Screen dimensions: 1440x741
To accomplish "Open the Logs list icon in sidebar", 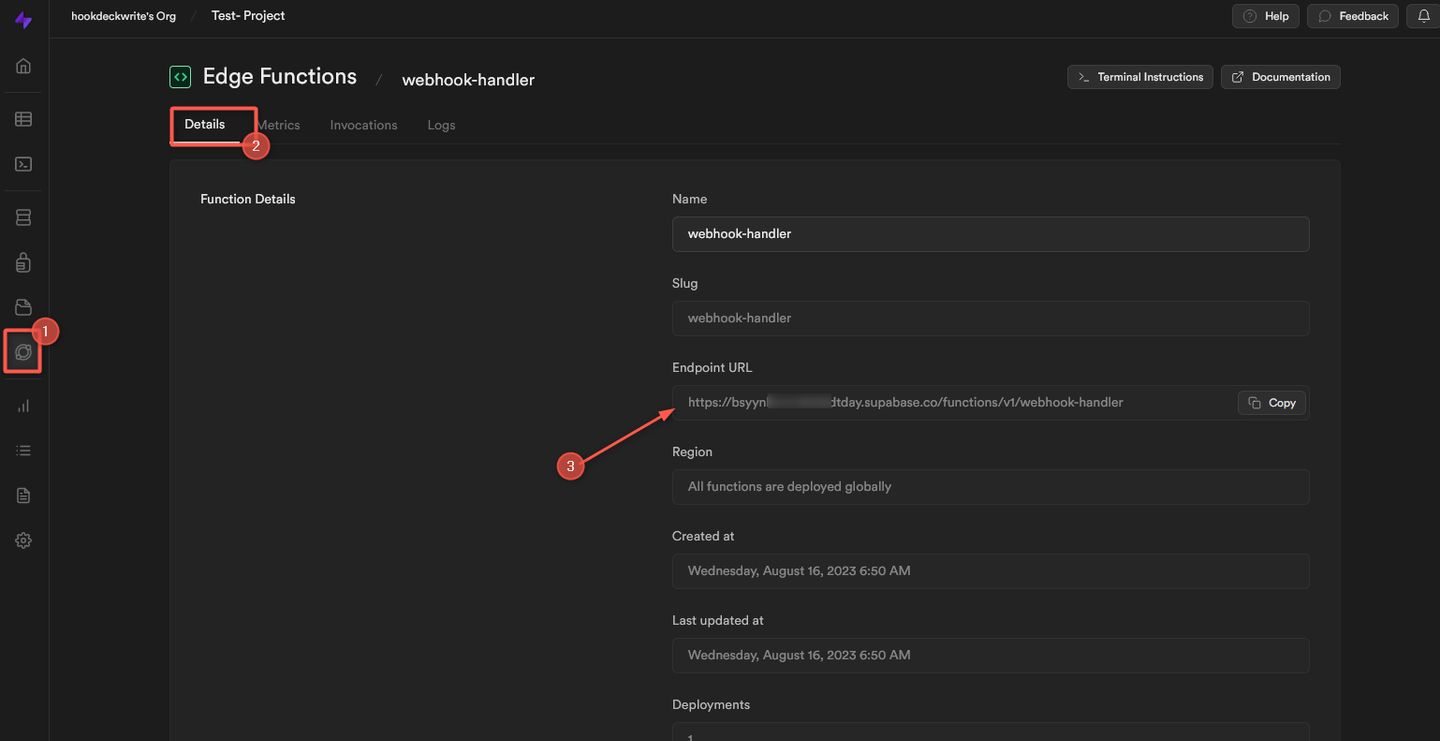I will [x=22, y=450].
